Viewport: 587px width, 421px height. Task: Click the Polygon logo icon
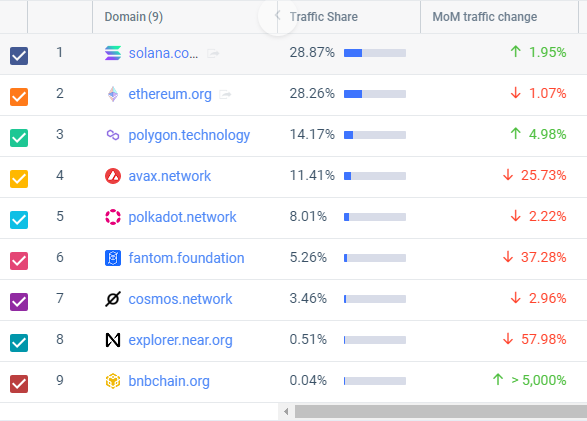113,135
